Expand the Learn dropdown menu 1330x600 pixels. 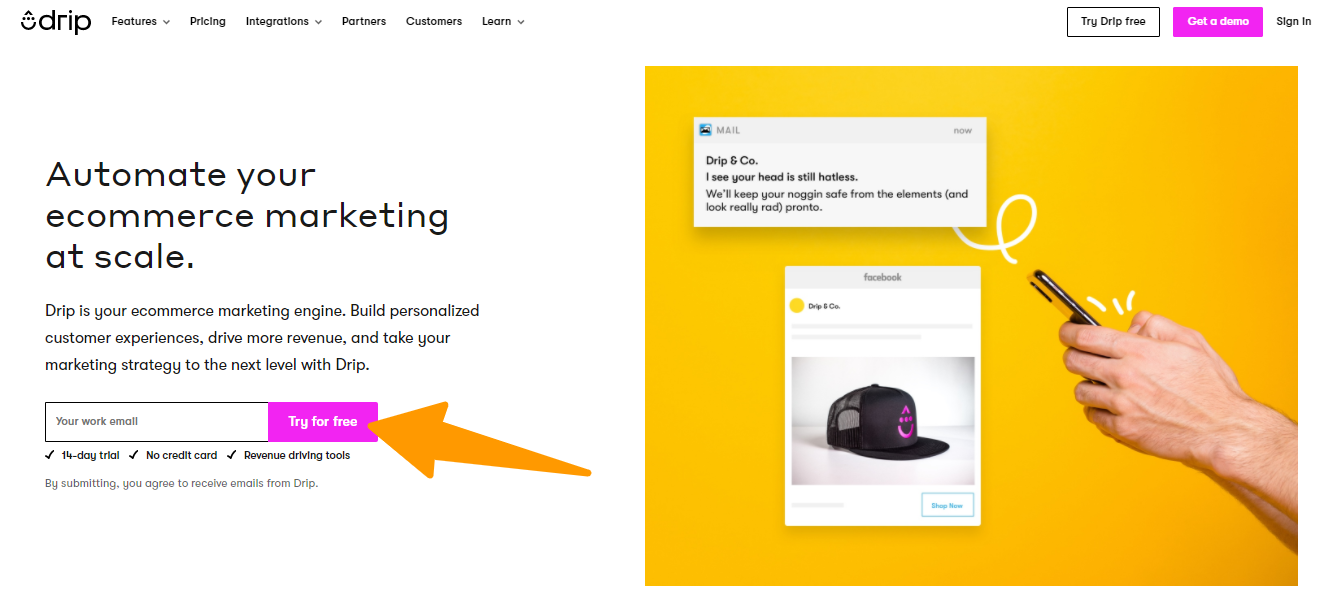click(503, 21)
